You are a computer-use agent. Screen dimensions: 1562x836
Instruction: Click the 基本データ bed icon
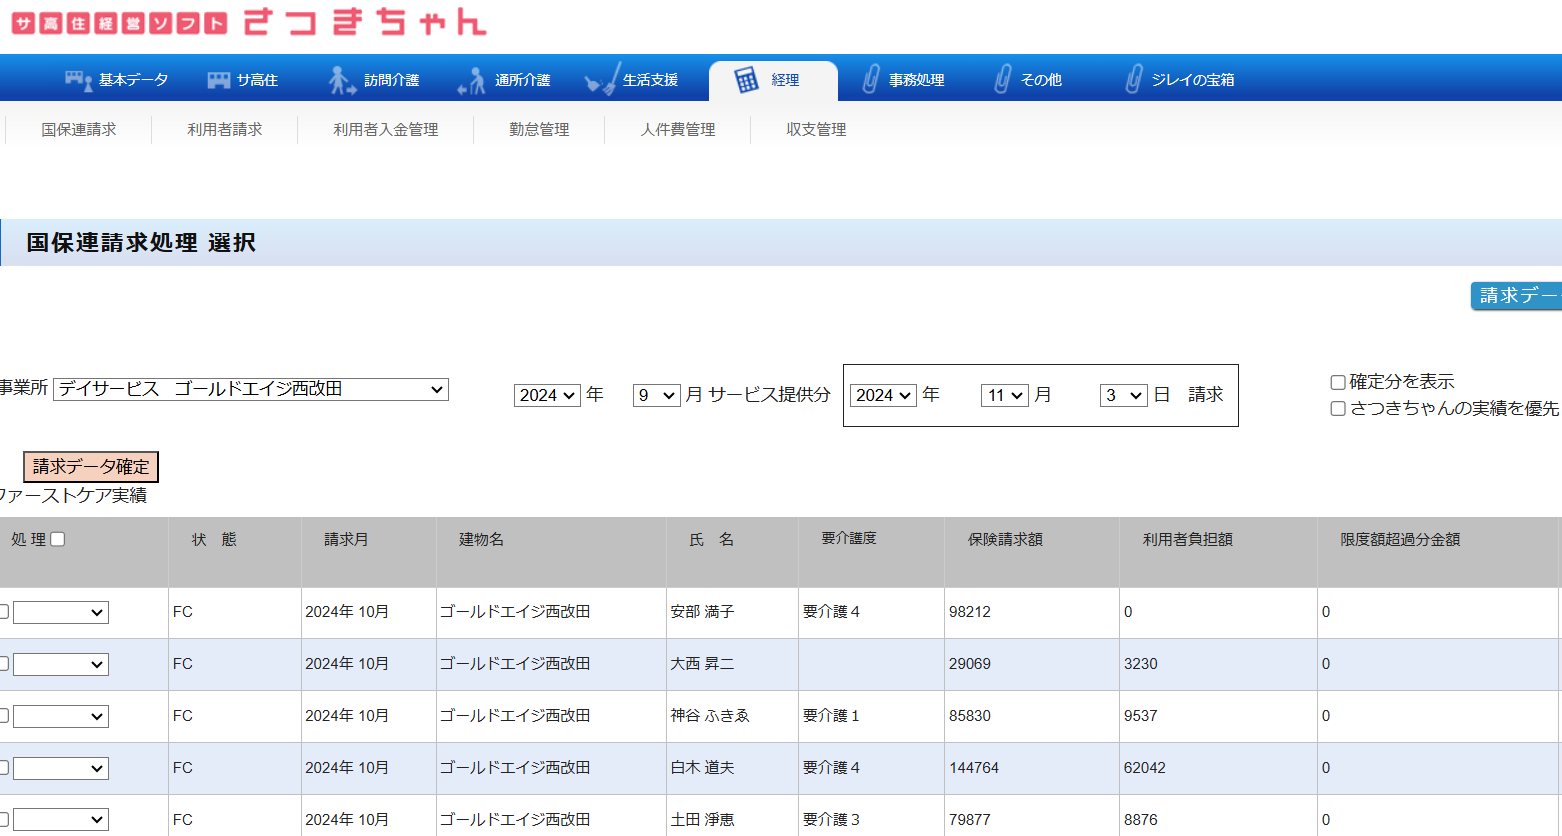[78, 80]
